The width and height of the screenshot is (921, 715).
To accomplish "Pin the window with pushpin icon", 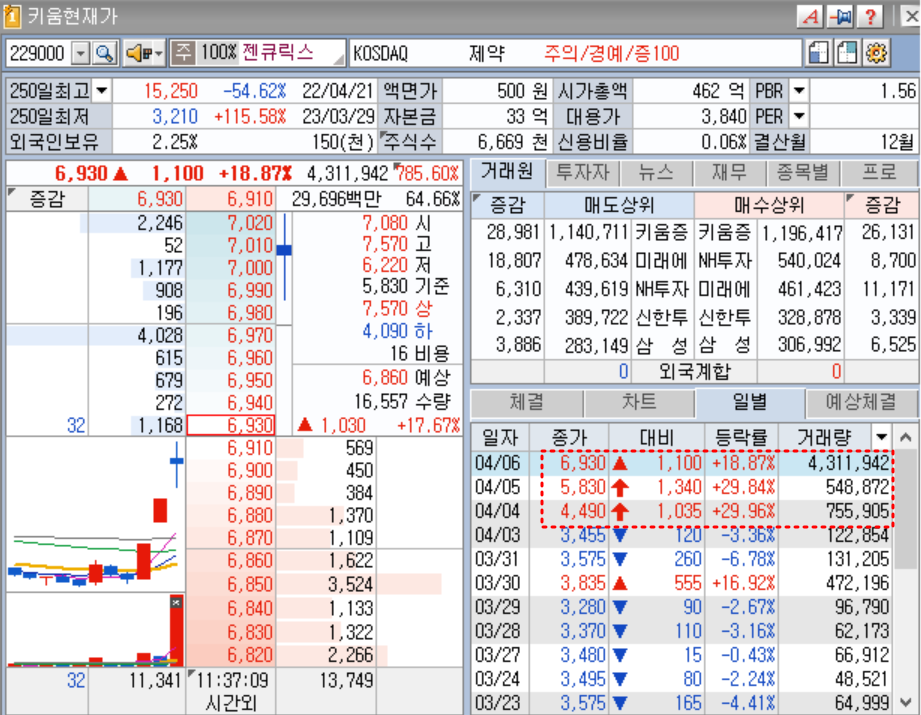I will 841,16.
